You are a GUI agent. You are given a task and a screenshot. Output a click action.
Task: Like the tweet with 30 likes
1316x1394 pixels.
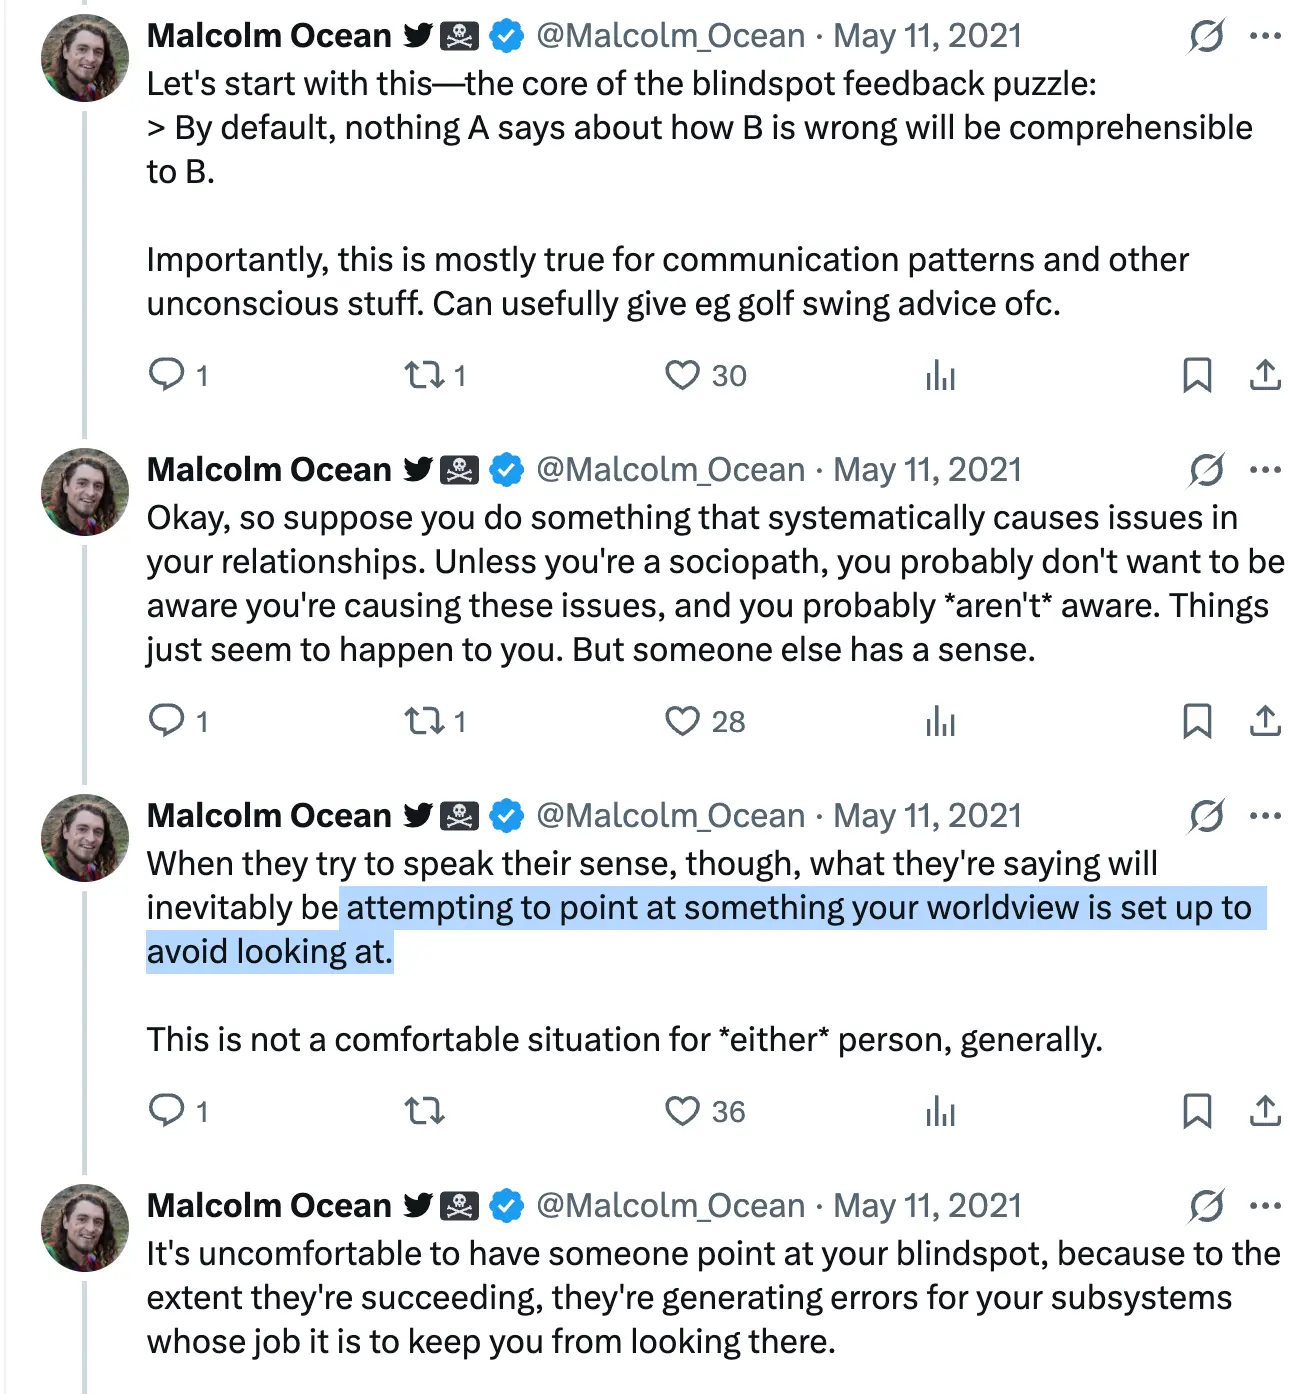tap(682, 375)
